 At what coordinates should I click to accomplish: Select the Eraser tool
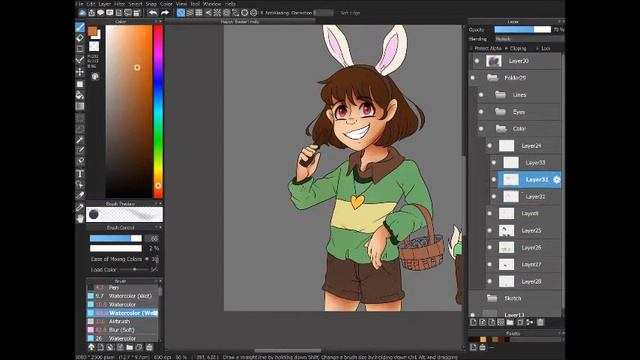pos(80,38)
